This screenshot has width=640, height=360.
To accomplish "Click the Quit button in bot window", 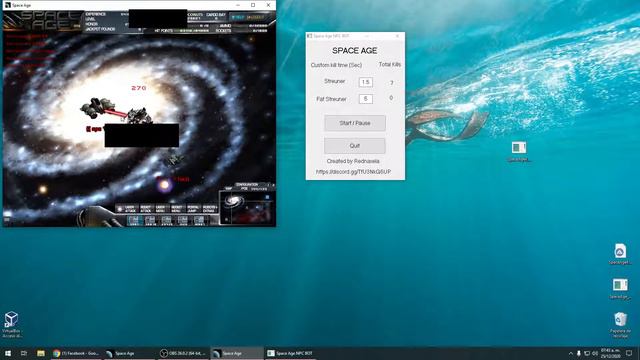I will (355, 146).
